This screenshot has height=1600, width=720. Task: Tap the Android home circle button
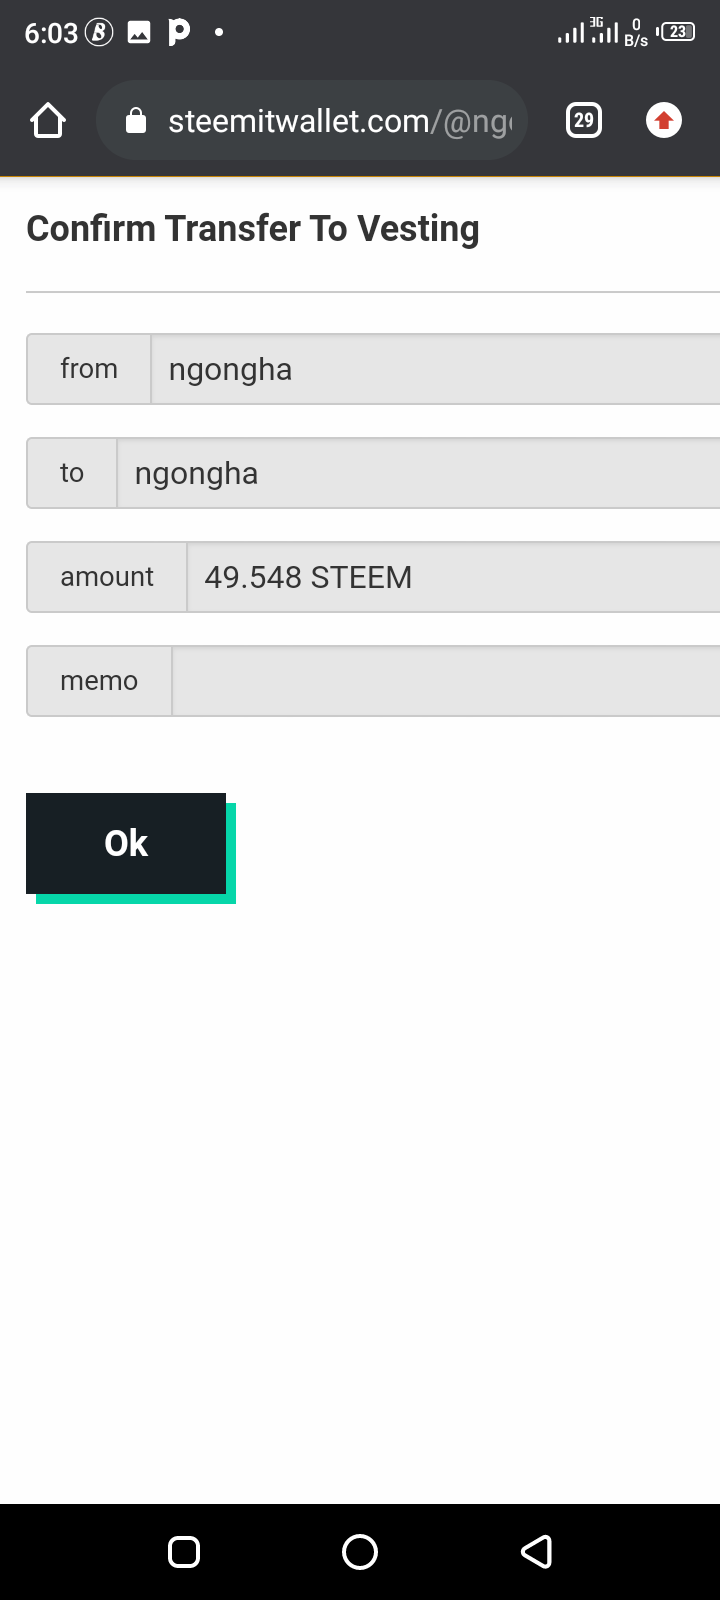[x=360, y=1551]
